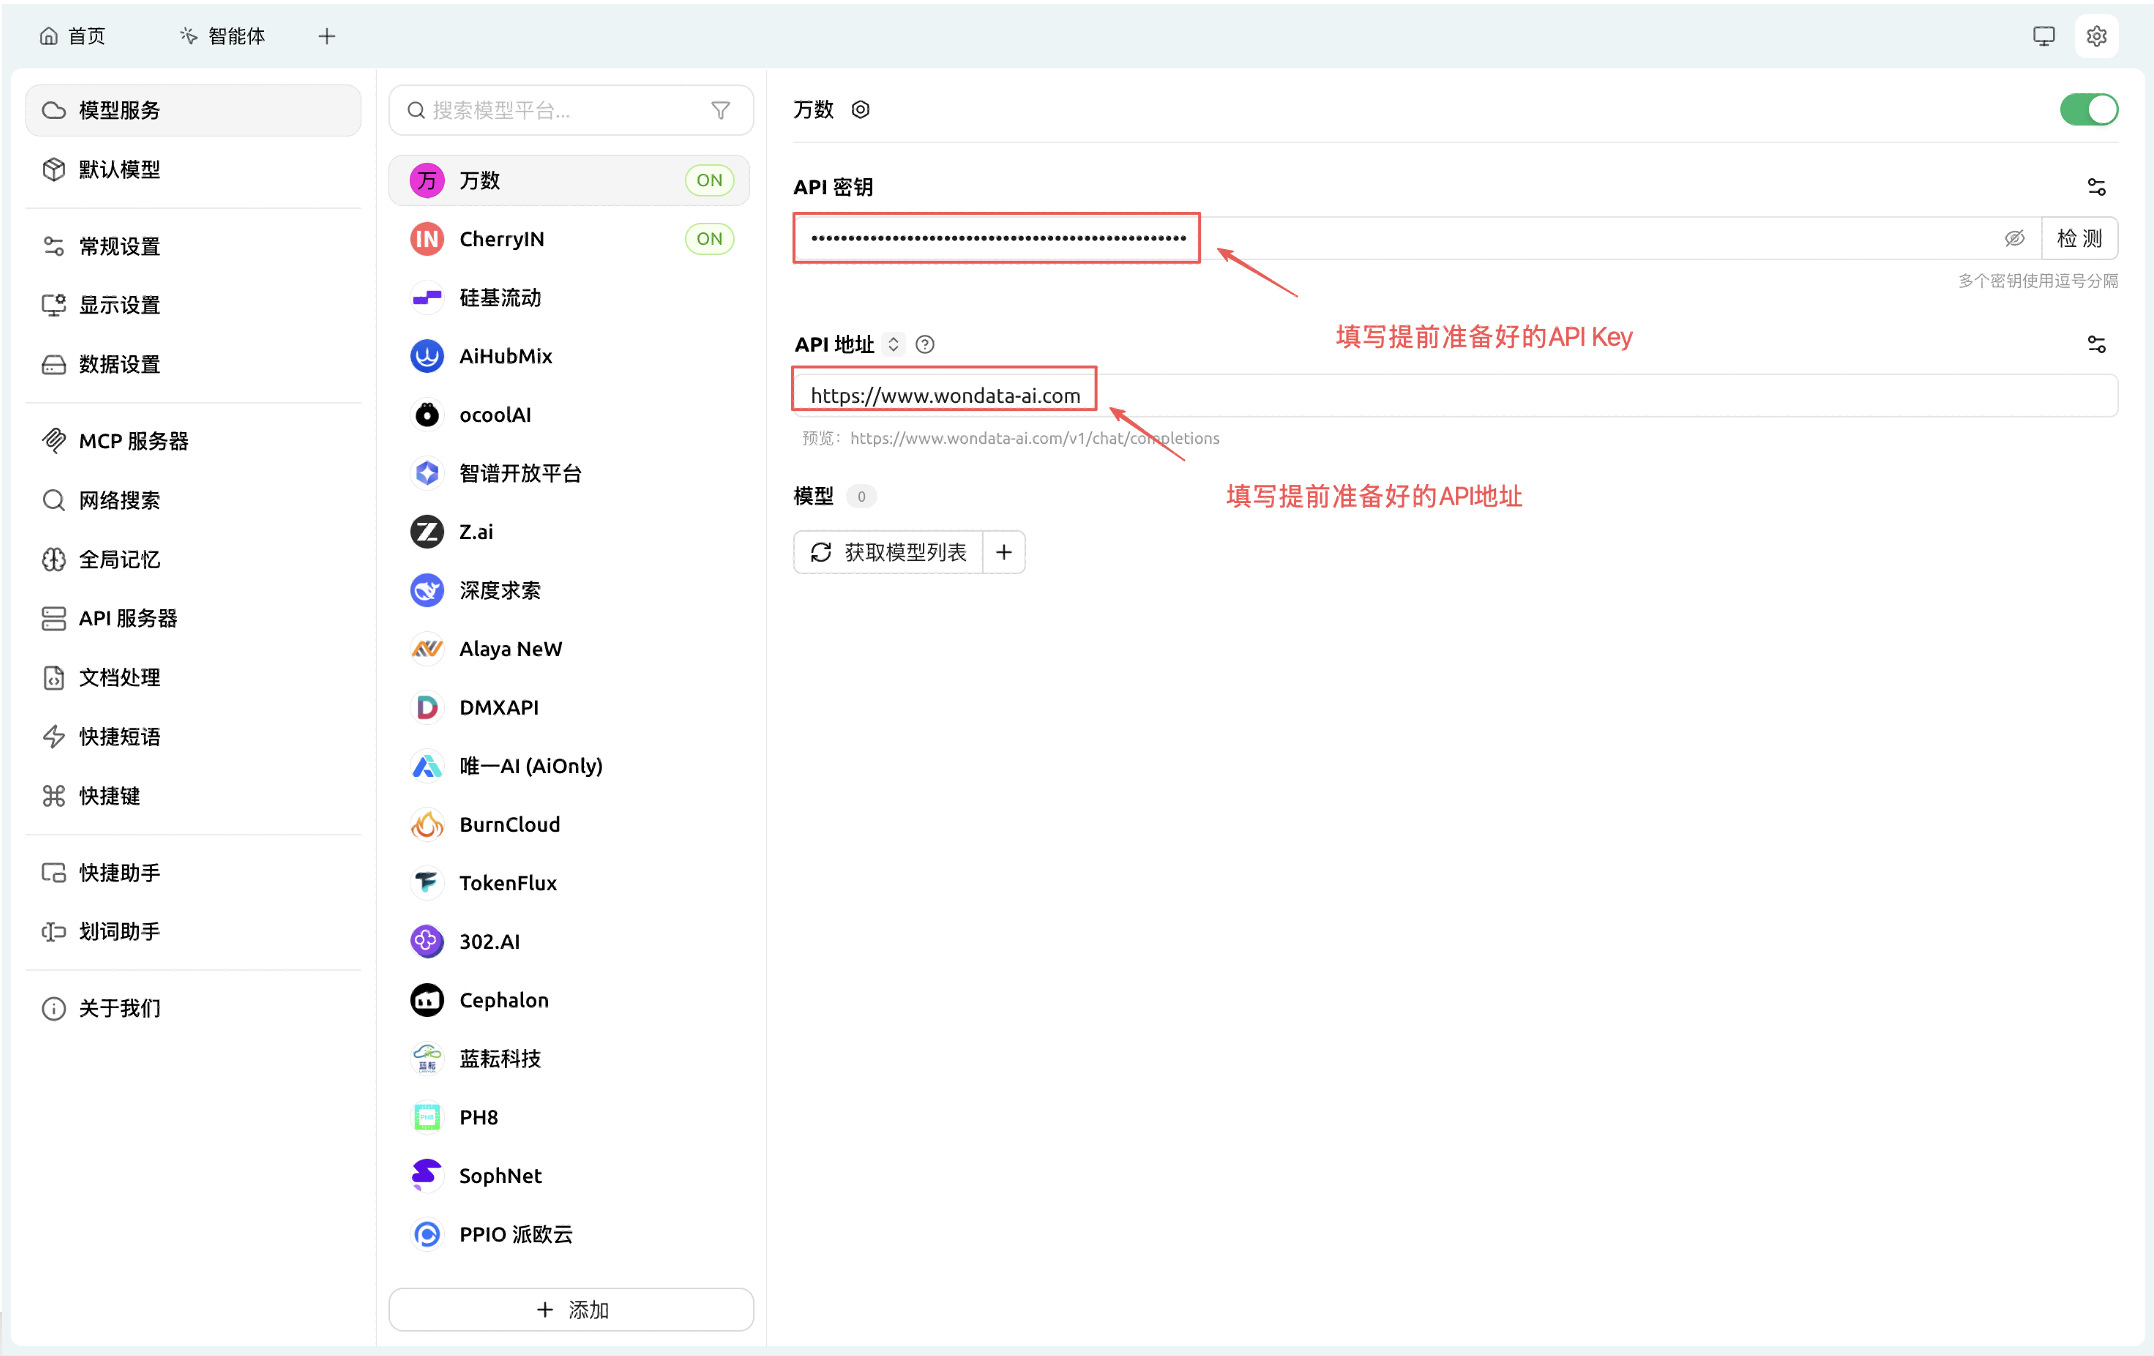Screen dimensions: 2154x1356
Task: Select the Alaya NeW provider
Action: (569, 648)
